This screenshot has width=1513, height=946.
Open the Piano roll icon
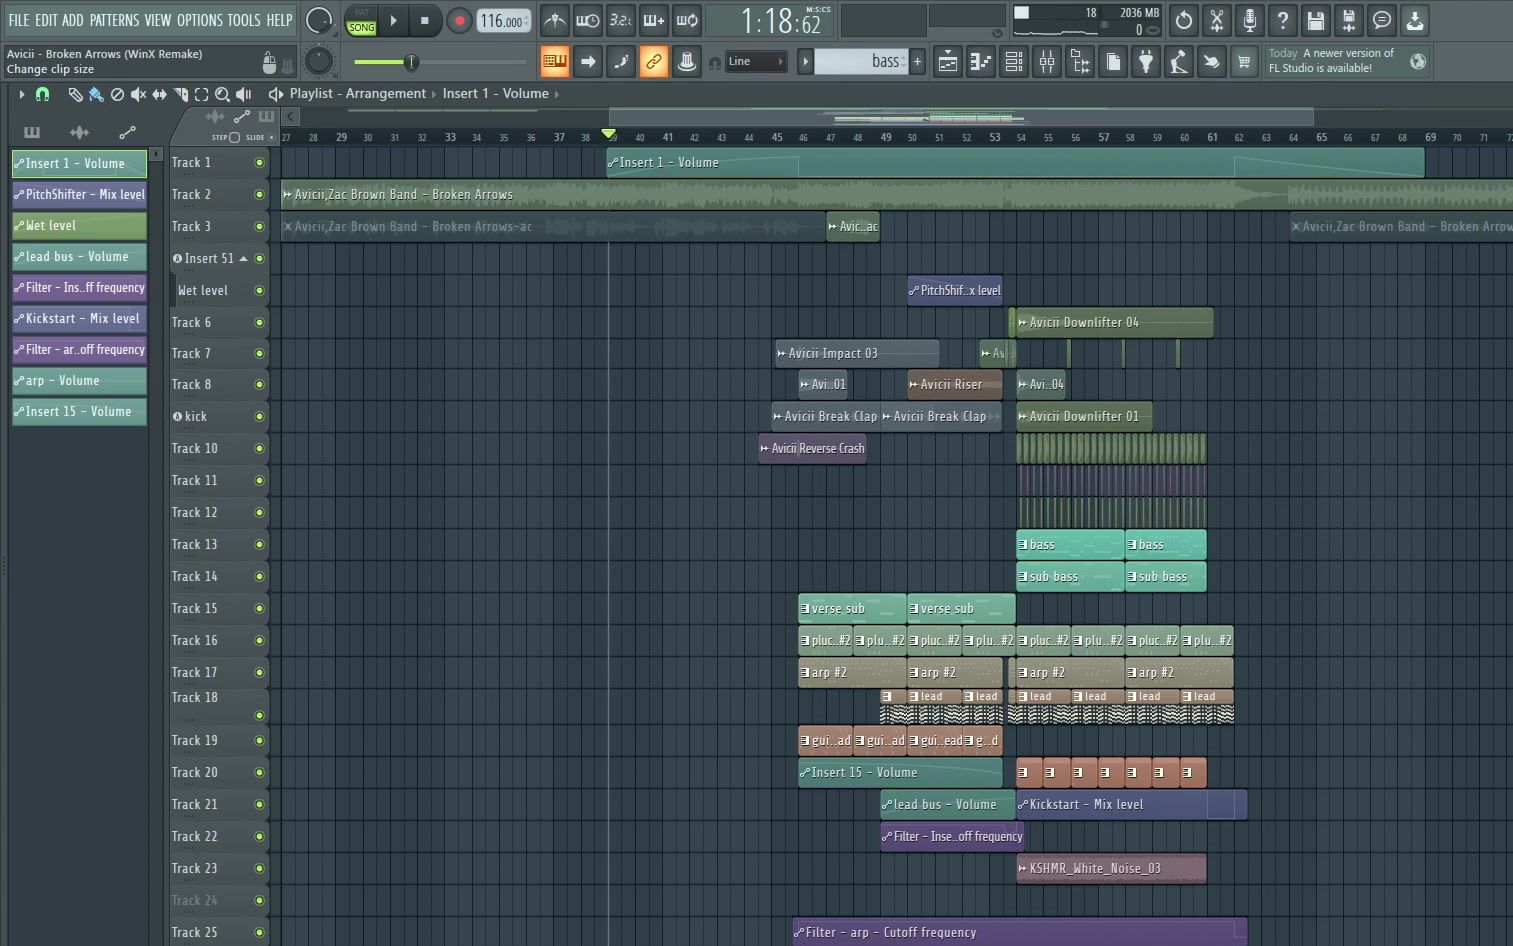981,62
